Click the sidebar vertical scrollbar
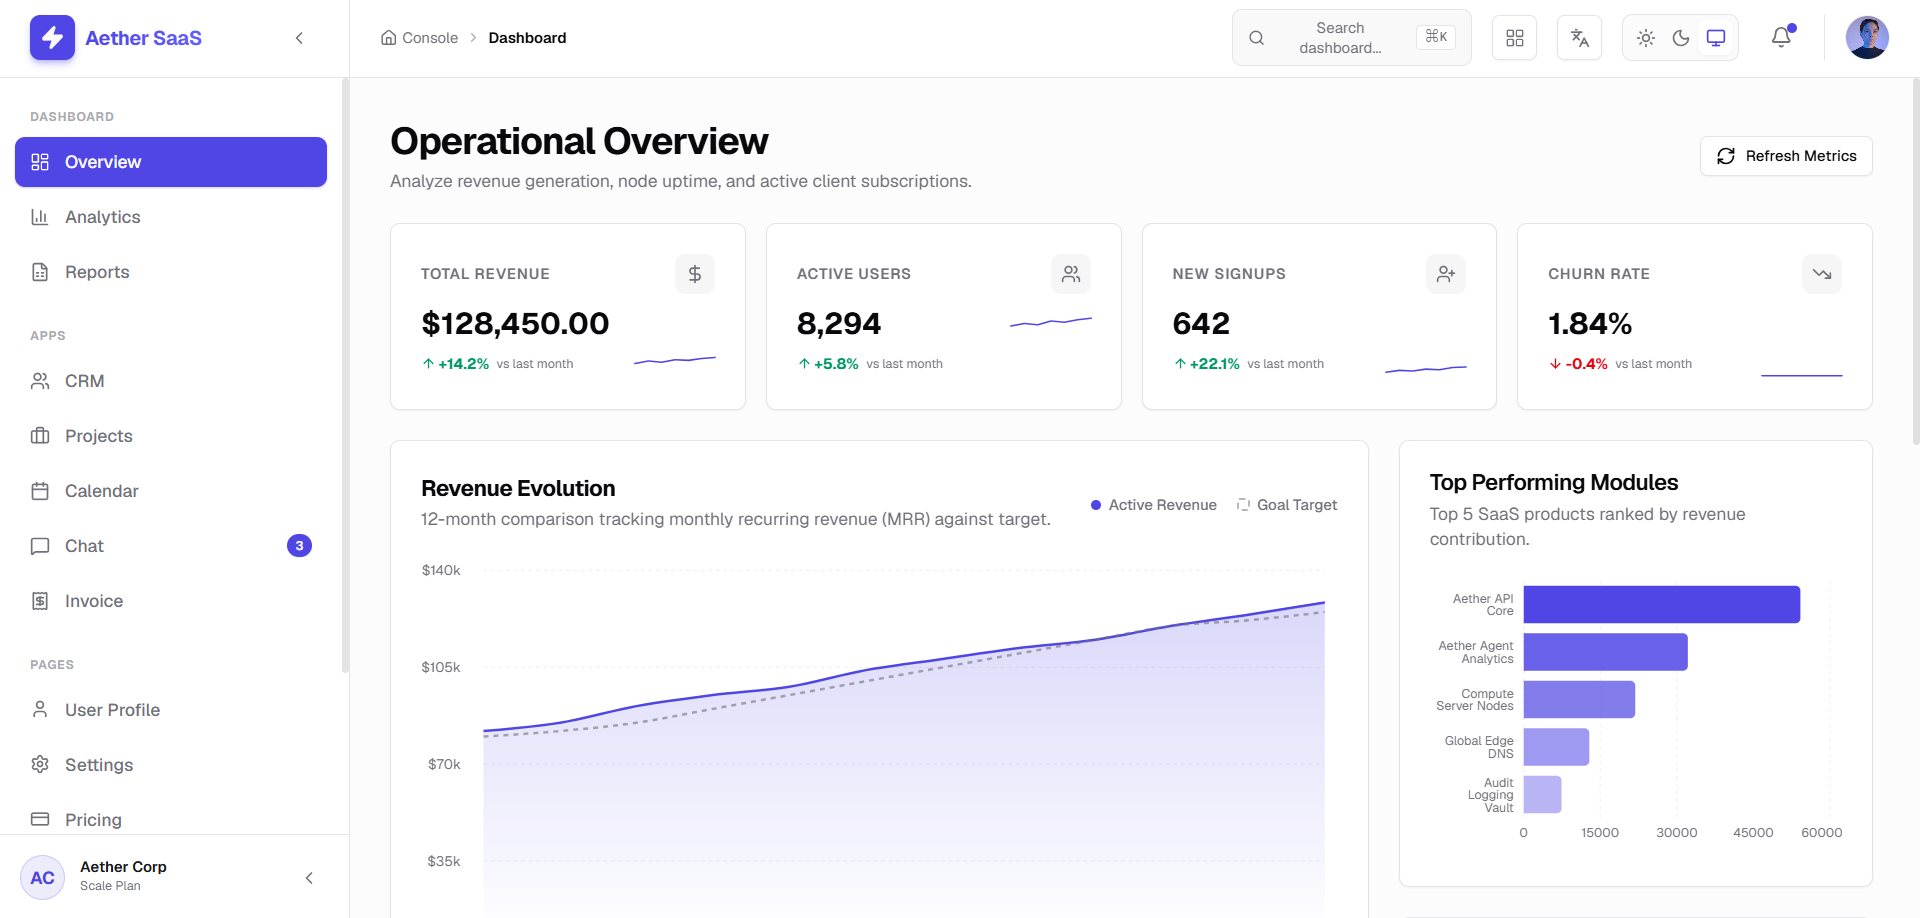Viewport: 1920px width, 918px height. coord(345,375)
